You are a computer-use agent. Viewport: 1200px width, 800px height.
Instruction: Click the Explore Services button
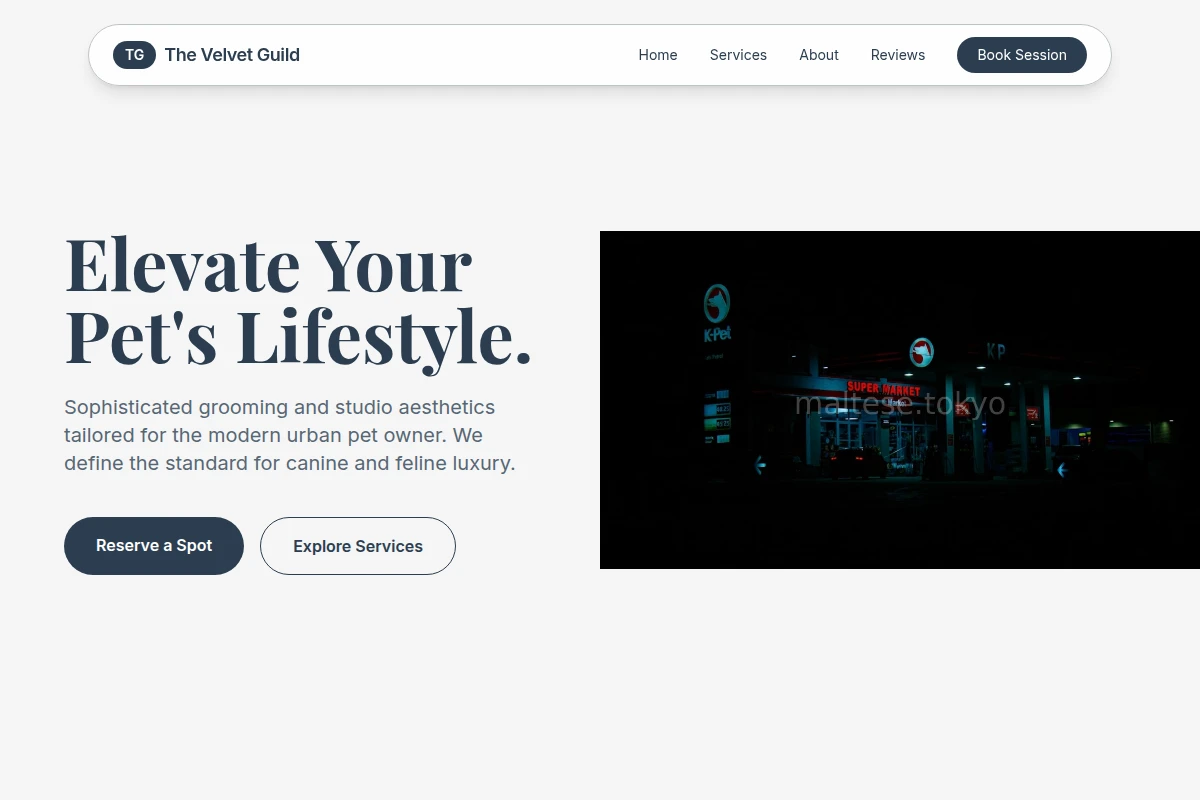tap(358, 546)
